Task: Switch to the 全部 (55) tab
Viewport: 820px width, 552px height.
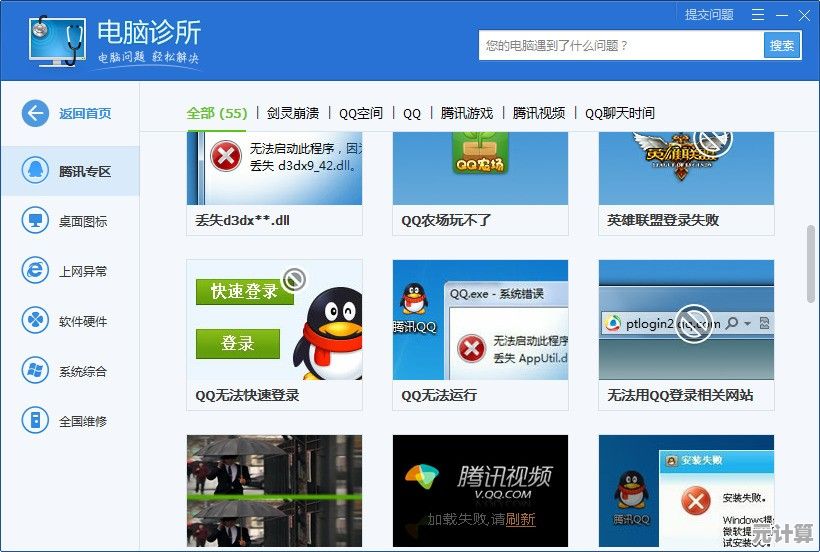Action: (x=217, y=113)
